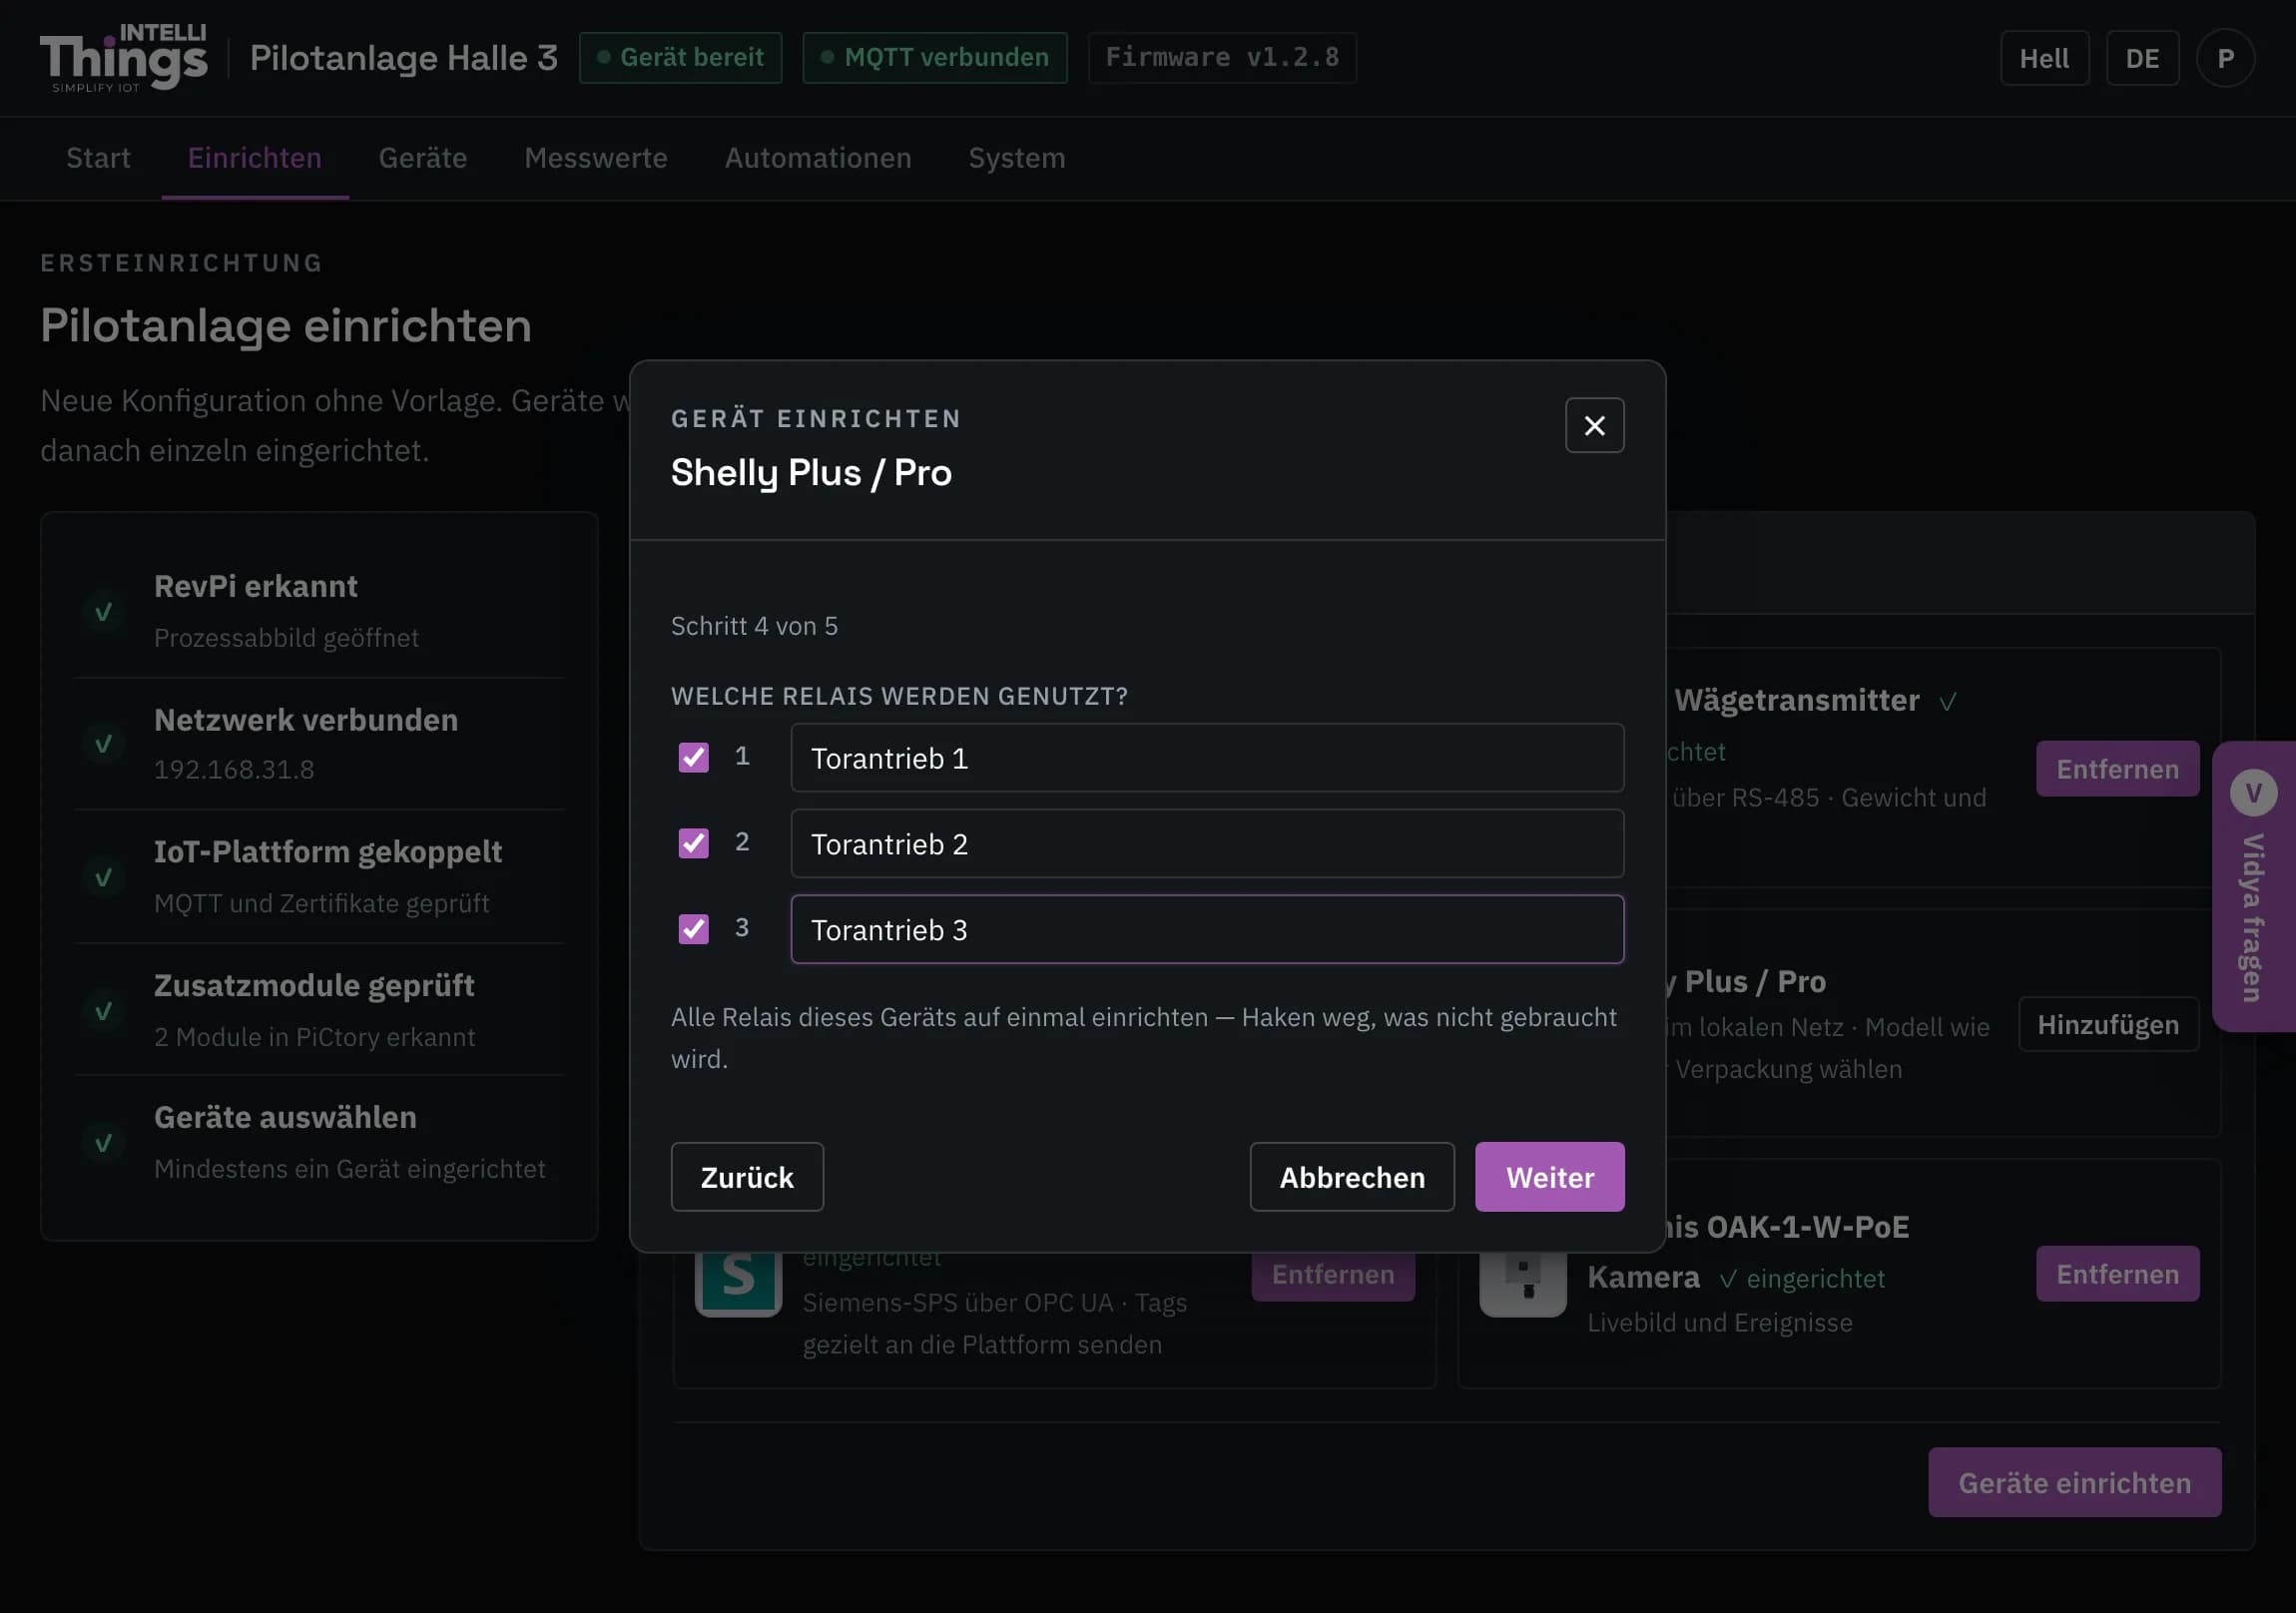Click the Siemens S device icon
This screenshot has width=2296, height=1613.
tap(738, 1283)
